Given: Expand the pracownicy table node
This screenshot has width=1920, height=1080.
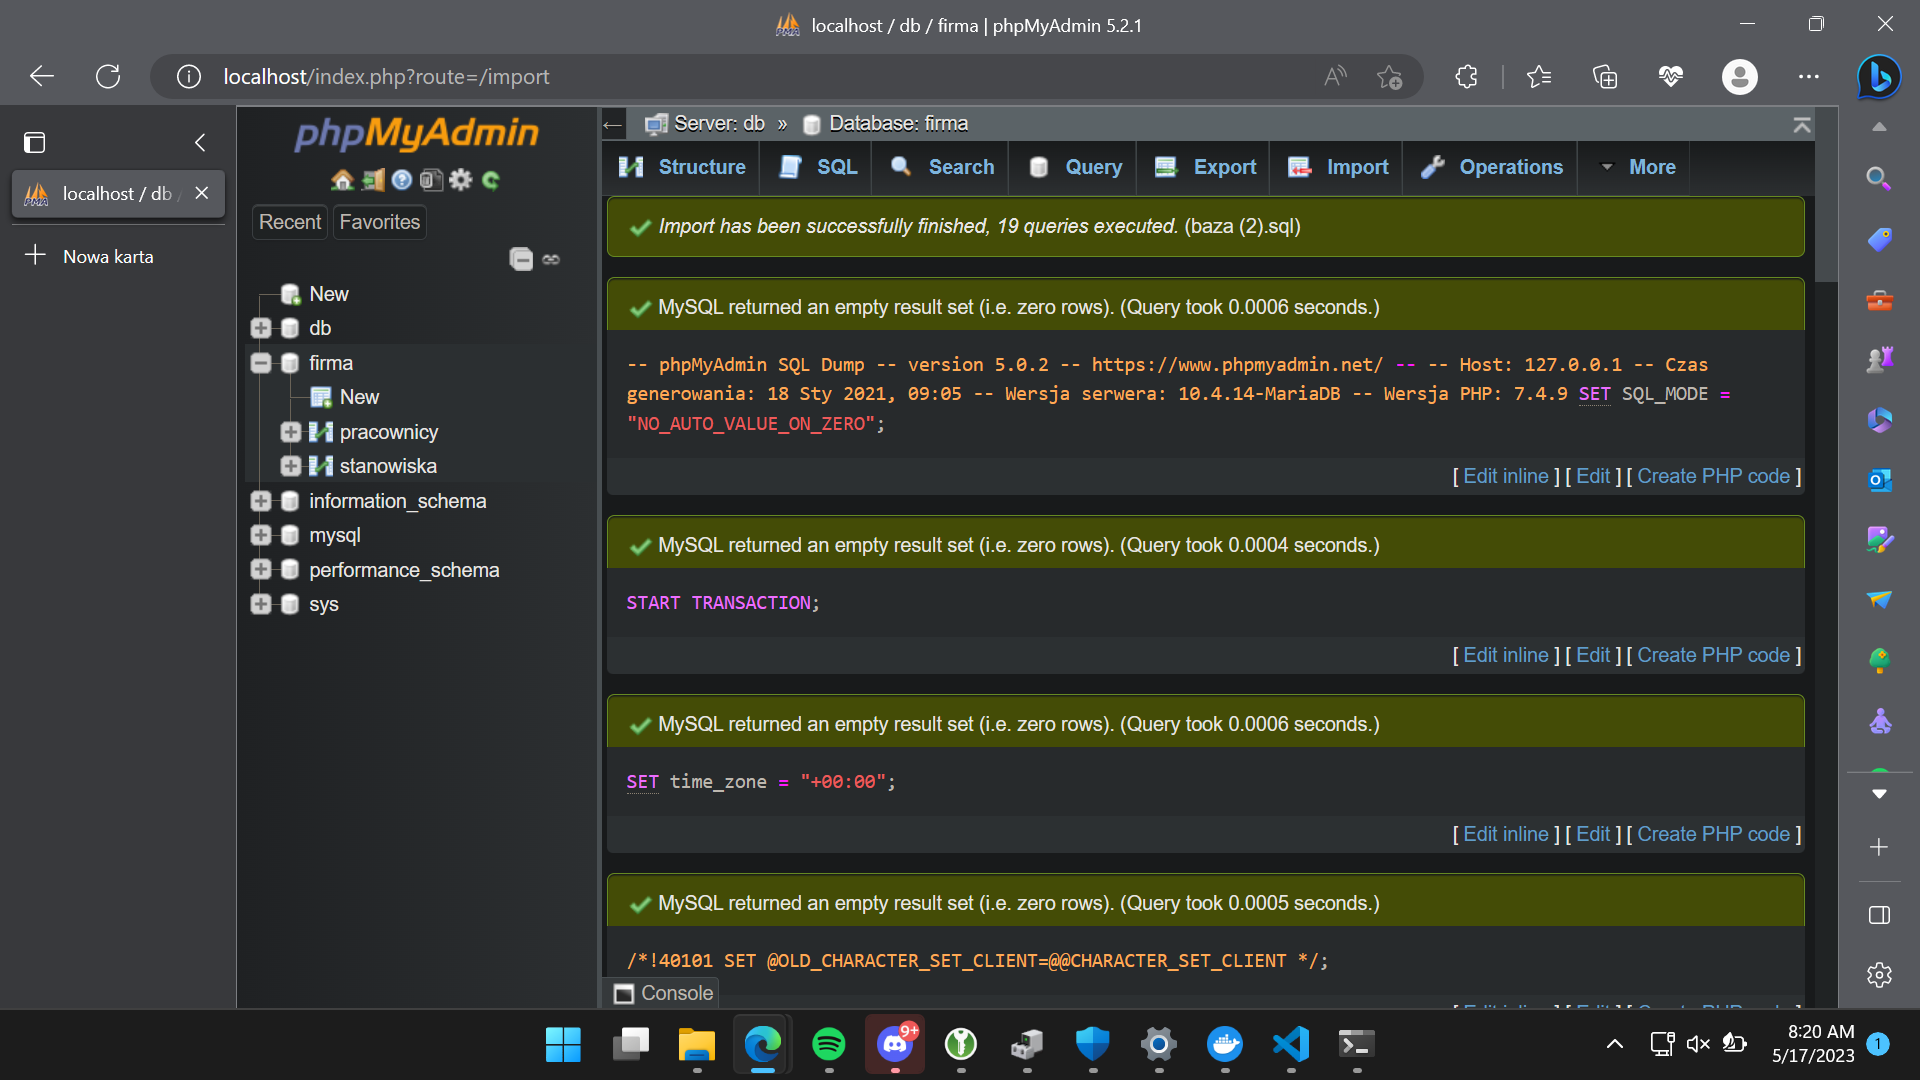Looking at the screenshot, I should [291, 432].
